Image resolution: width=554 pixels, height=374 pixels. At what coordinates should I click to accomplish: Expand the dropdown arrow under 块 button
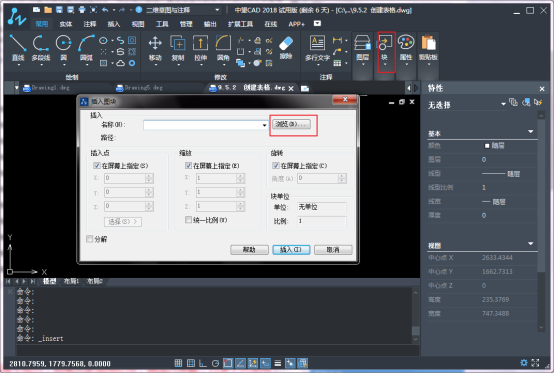pyautogui.click(x=385, y=64)
